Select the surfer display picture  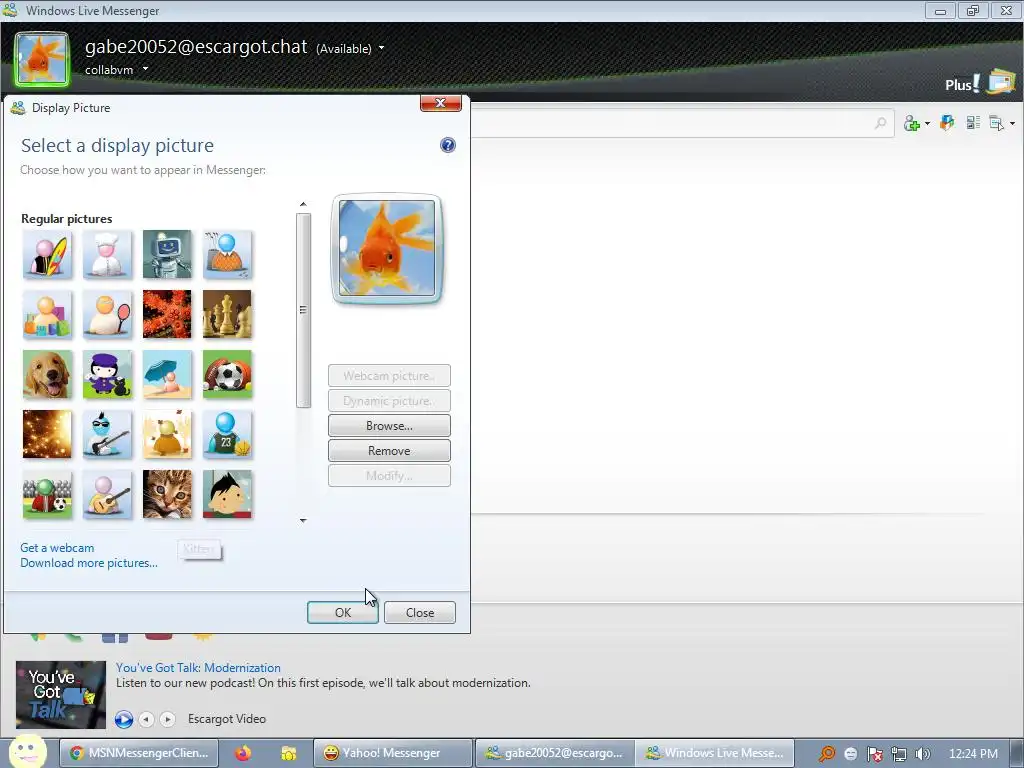tap(48, 254)
